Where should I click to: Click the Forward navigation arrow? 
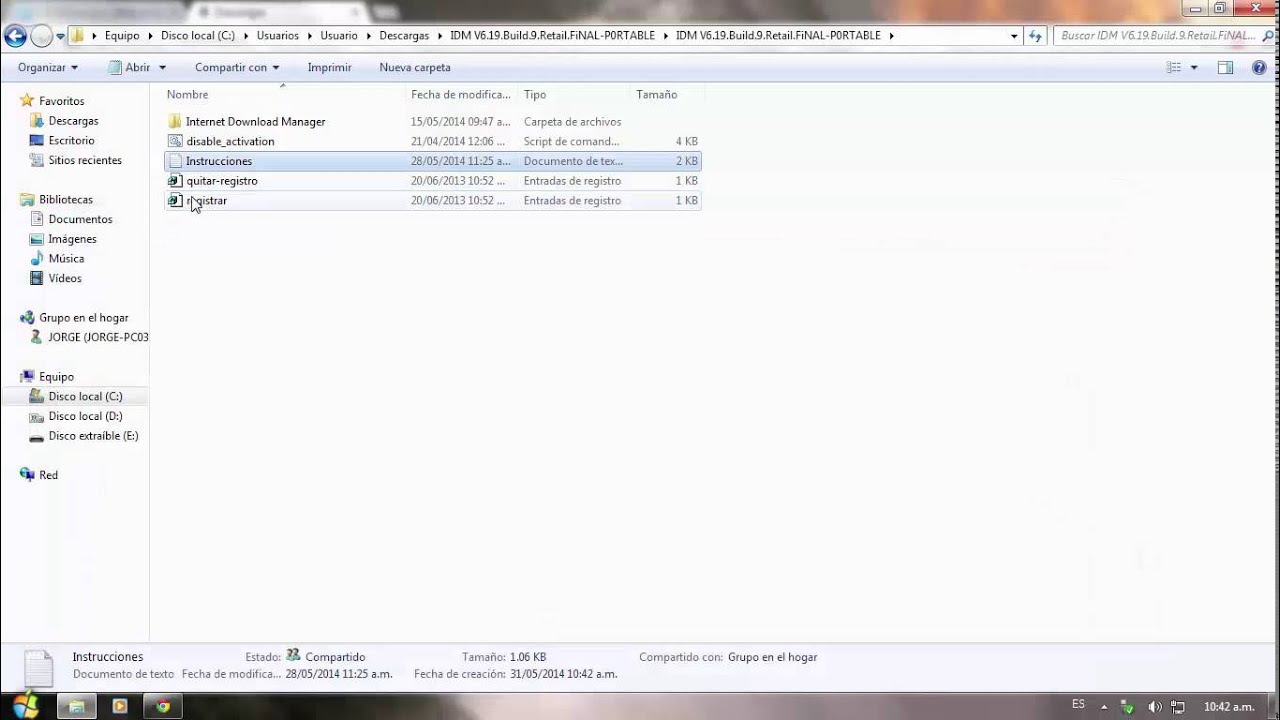[41, 37]
